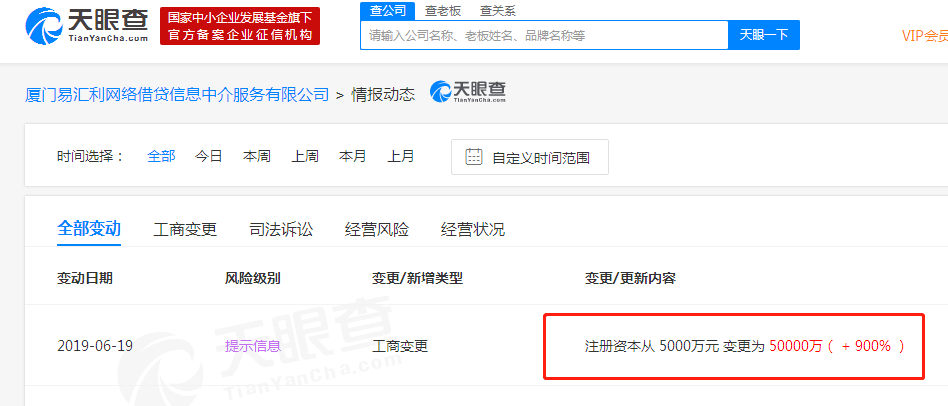Click the small TianYanCha logo beside breadcrumb
The image size is (948, 406).
[468, 92]
